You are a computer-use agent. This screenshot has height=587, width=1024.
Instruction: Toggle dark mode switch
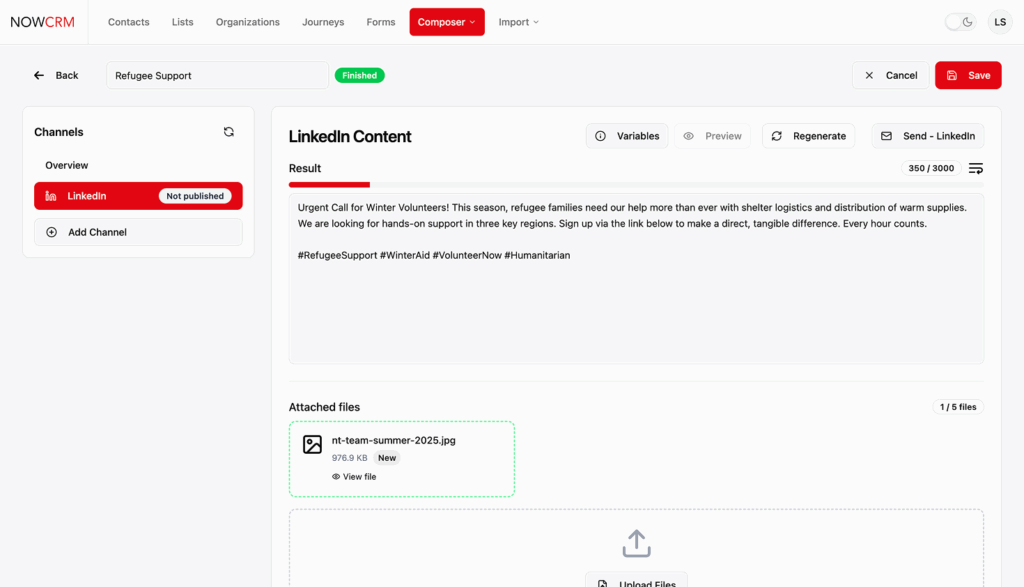pos(960,22)
